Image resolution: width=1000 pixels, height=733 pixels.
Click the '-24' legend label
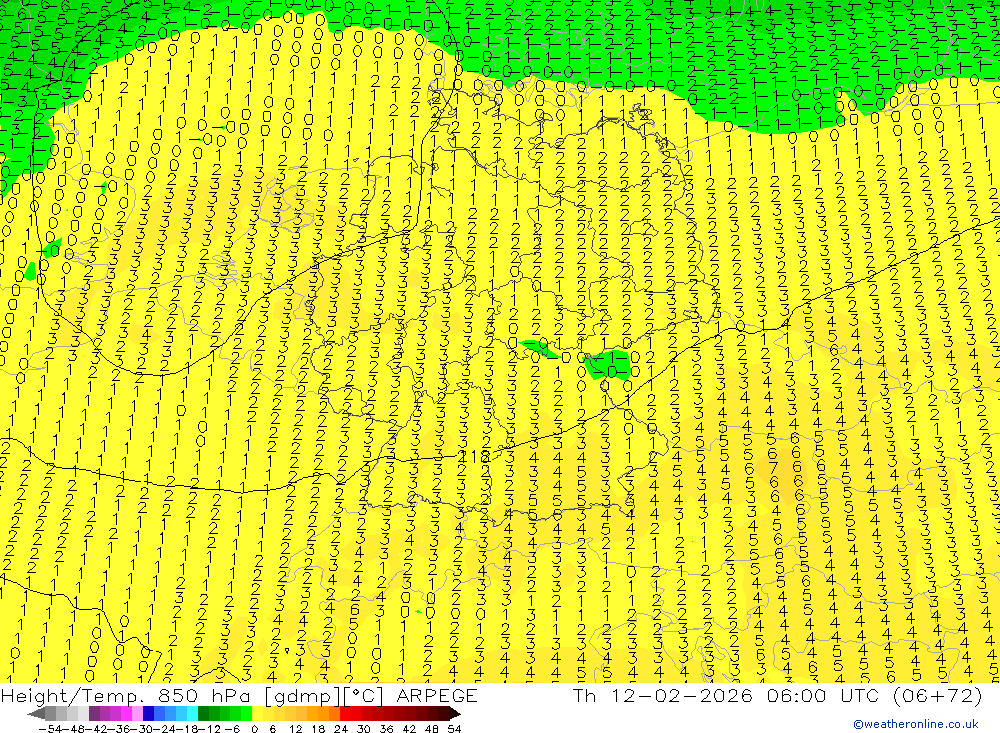(x=164, y=729)
